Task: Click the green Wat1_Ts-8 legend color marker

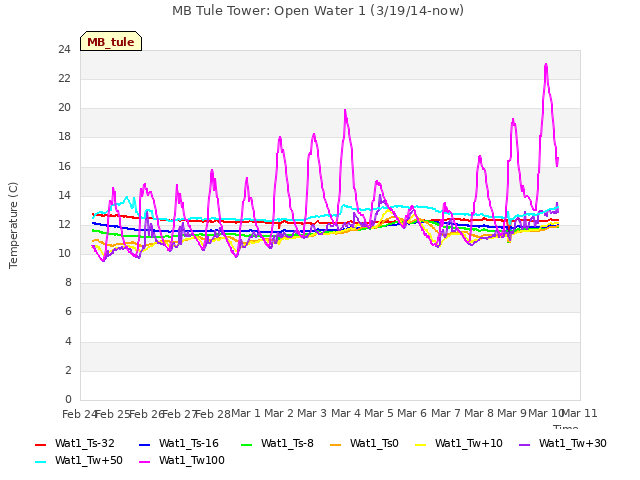Action: click(247, 444)
